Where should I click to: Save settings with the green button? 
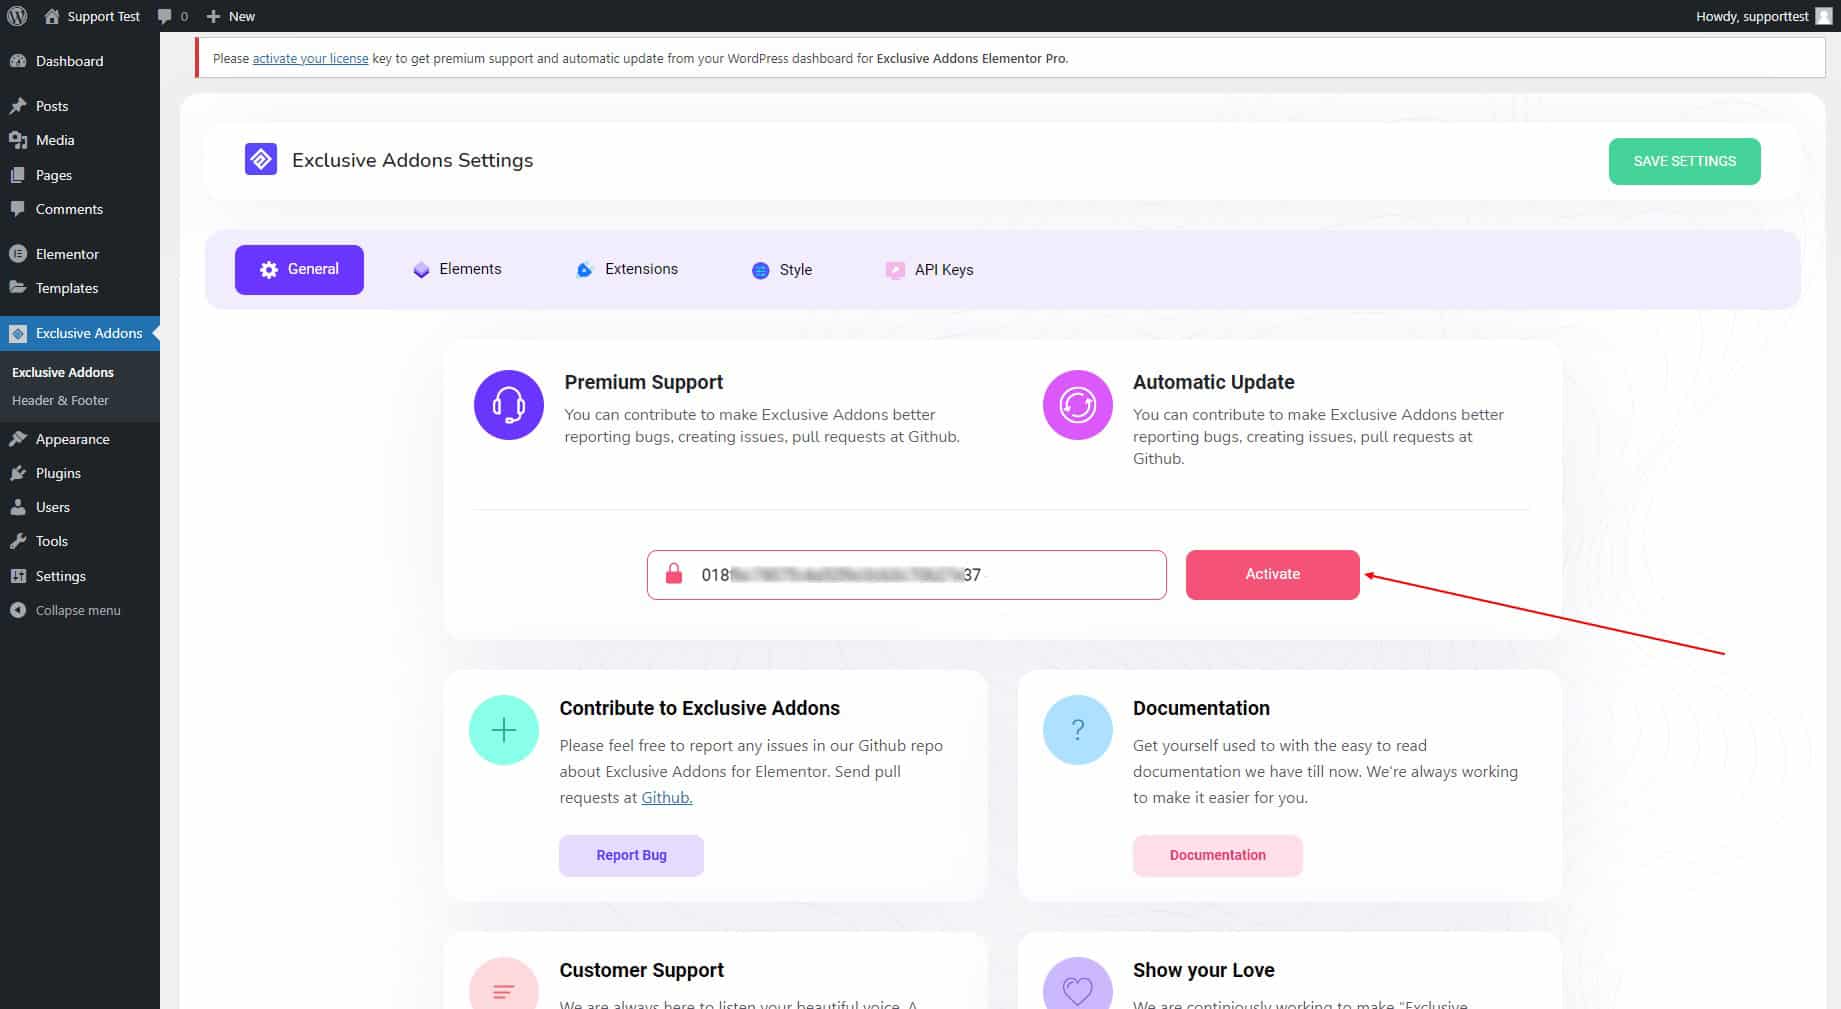click(1684, 161)
